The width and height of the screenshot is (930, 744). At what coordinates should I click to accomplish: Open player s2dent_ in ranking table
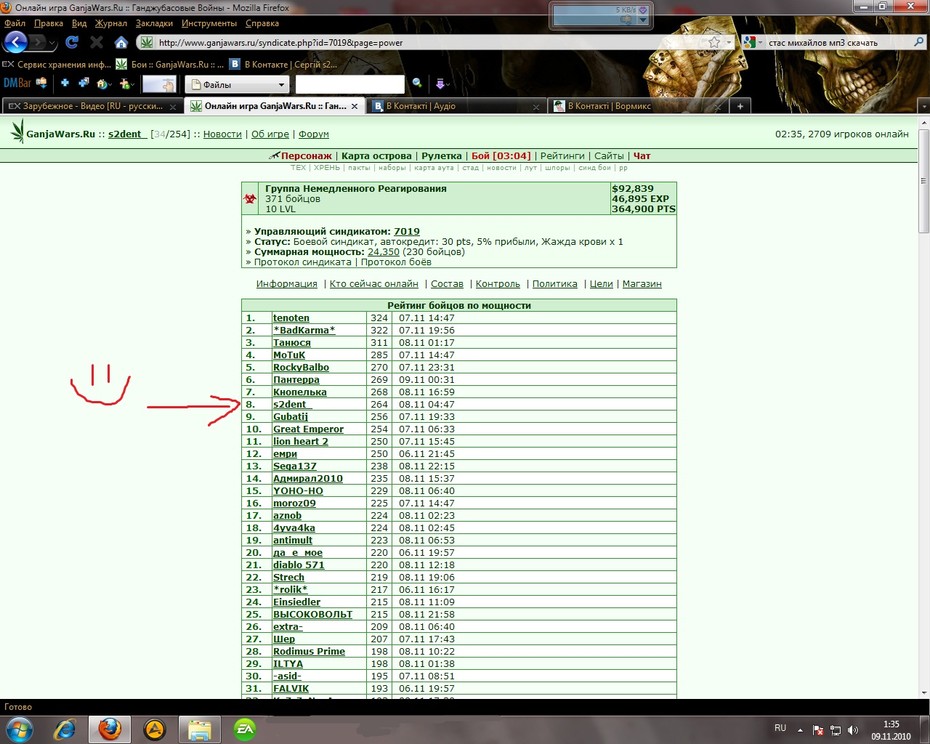tap(292, 405)
